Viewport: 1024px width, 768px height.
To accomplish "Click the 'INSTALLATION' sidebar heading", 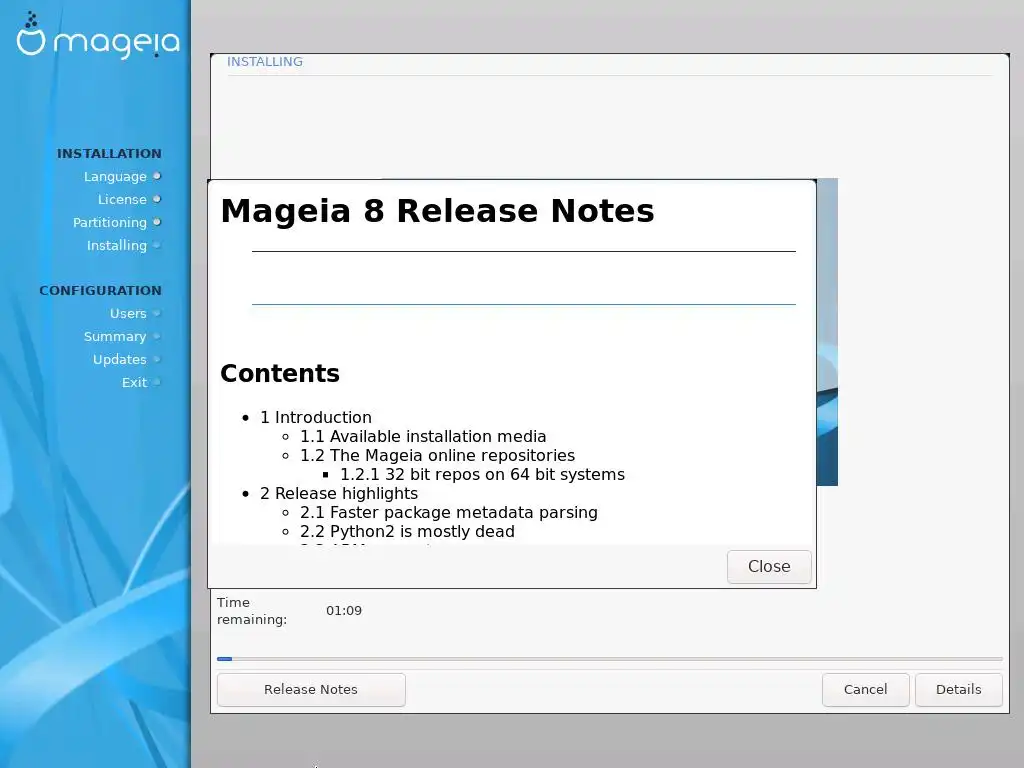I will tap(109, 153).
